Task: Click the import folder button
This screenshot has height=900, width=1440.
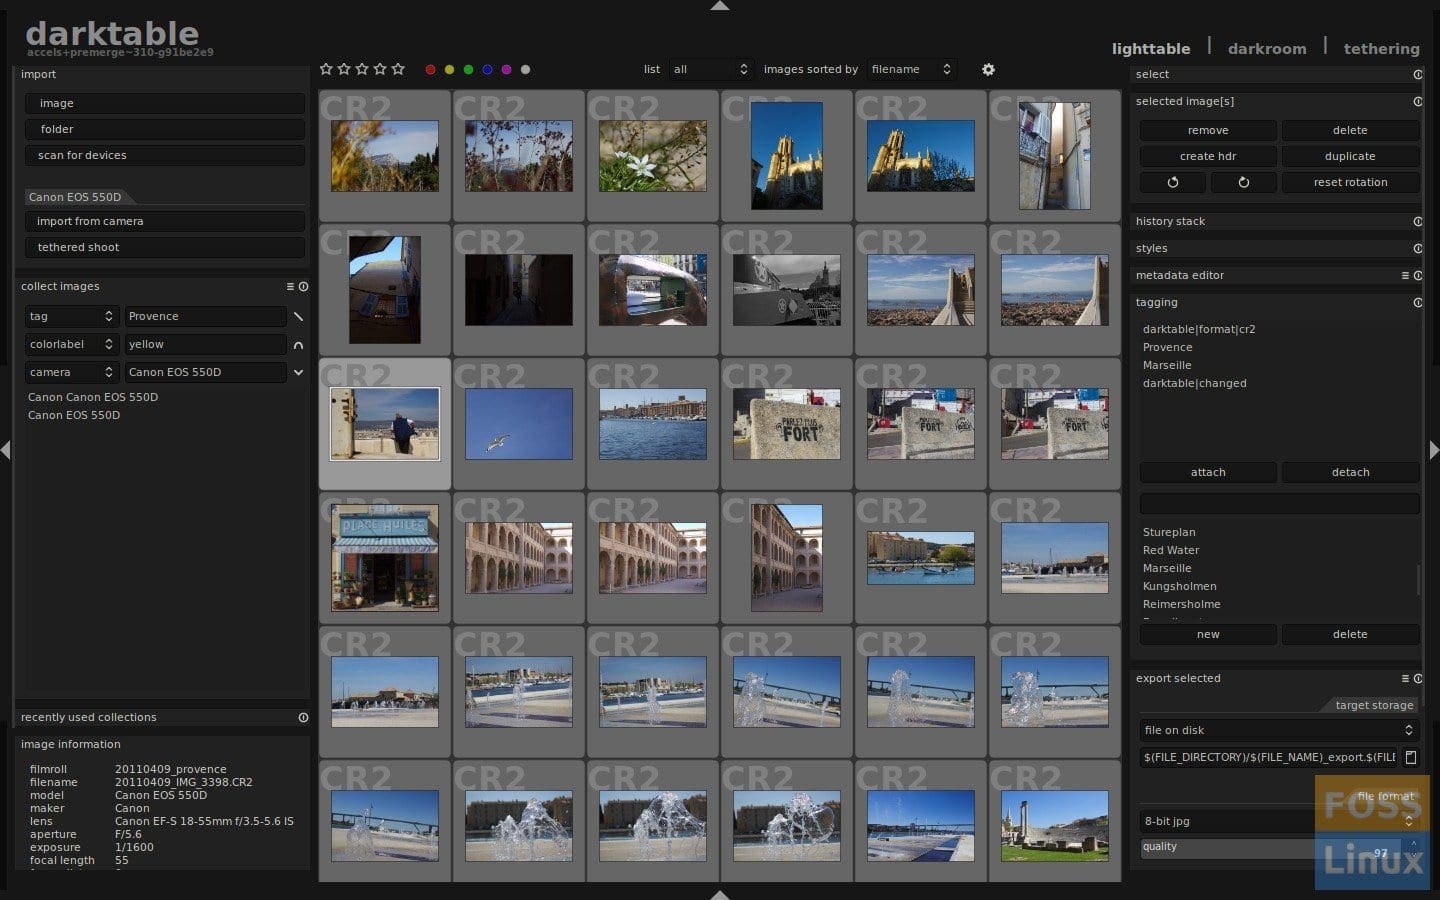Action: pyautogui.click(x=164, y=129)
